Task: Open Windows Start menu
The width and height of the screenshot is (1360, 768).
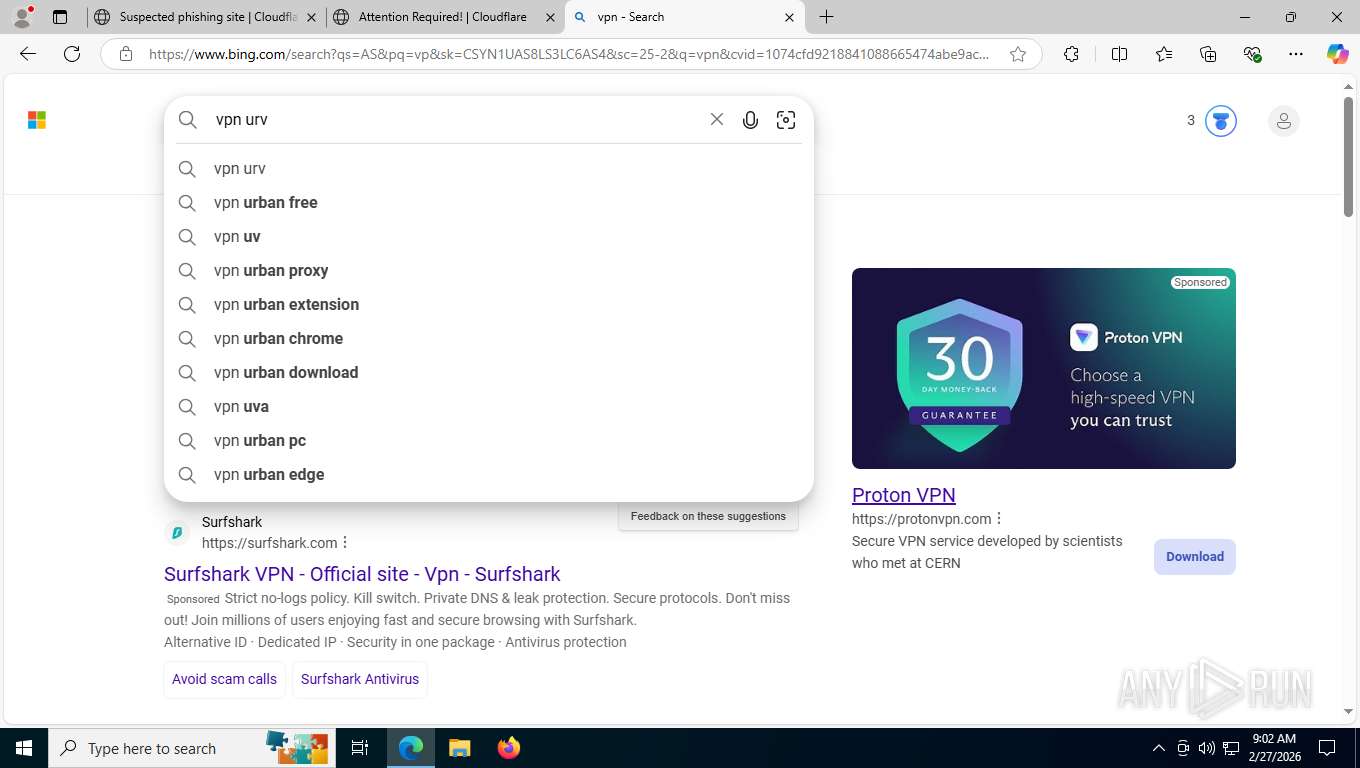Action: pyautogui.click(x=23, y=748)
